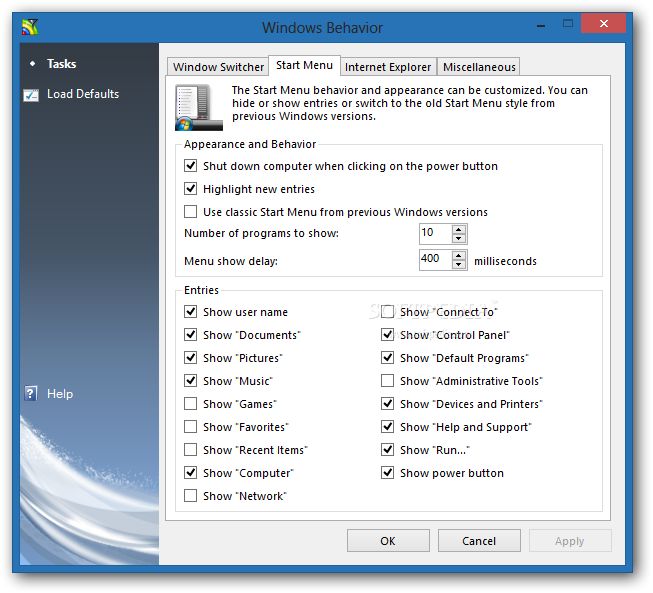Uncheck Show "Pictures" entry
The height and width of the screenshot is (593, 653).
pos(191,357)
